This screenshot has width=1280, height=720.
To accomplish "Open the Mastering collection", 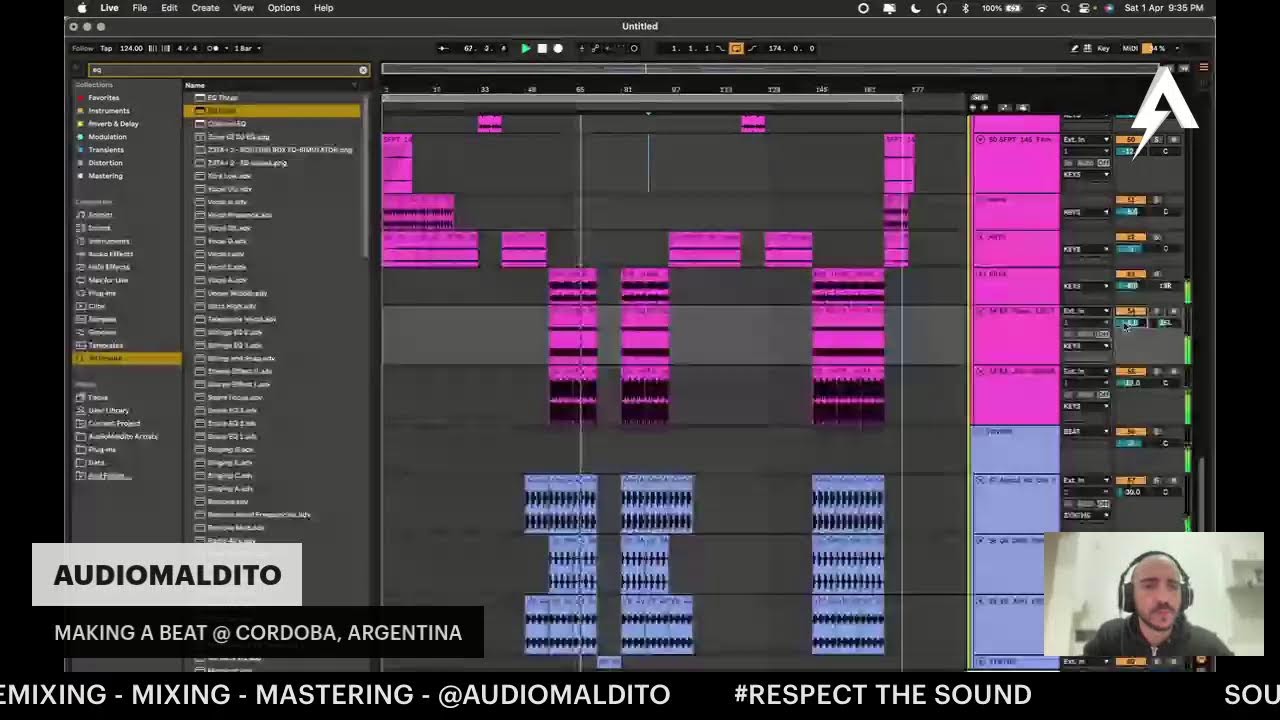I will pos(105,176).
